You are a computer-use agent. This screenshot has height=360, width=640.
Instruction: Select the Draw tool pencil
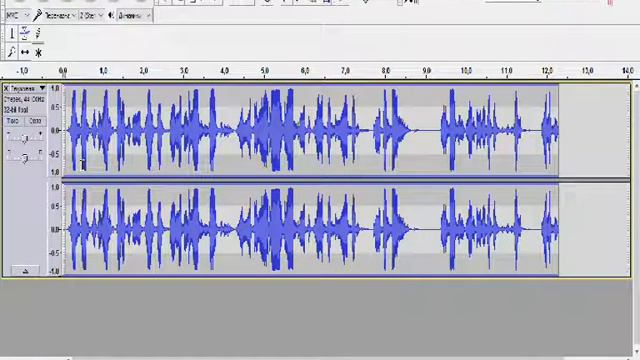point(38,33)
